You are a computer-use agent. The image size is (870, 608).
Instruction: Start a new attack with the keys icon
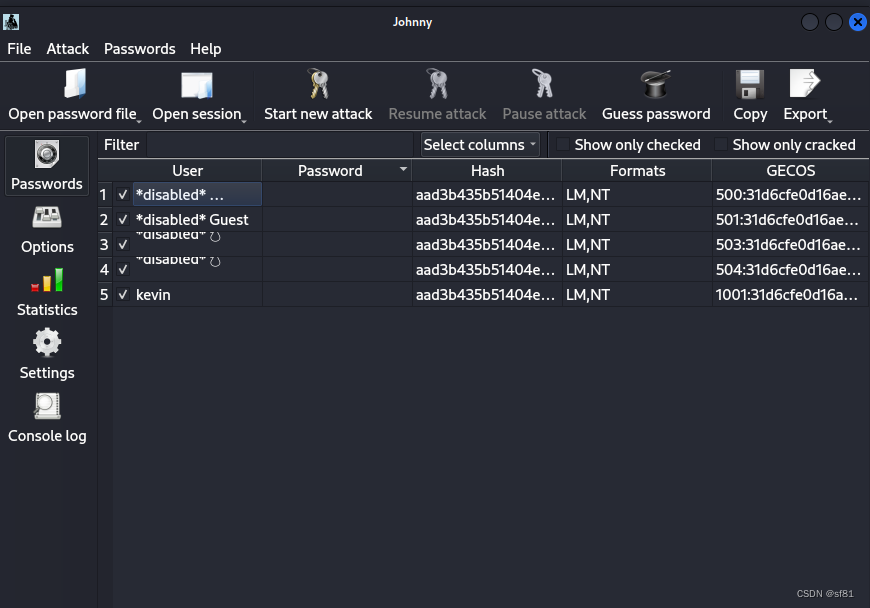[x=318, y=84]
